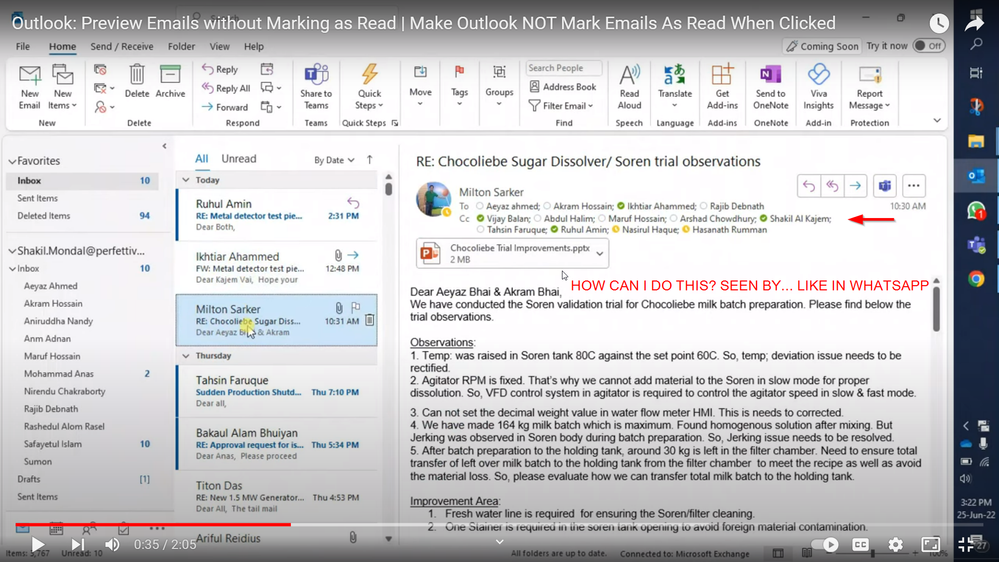Image resolution: width=999 pixels, height=562 pixels.
Task: Open the Chocoliebe Trial Improvements.pptx attachment menu
Action: pyautogui.click(x=600, y=254)
